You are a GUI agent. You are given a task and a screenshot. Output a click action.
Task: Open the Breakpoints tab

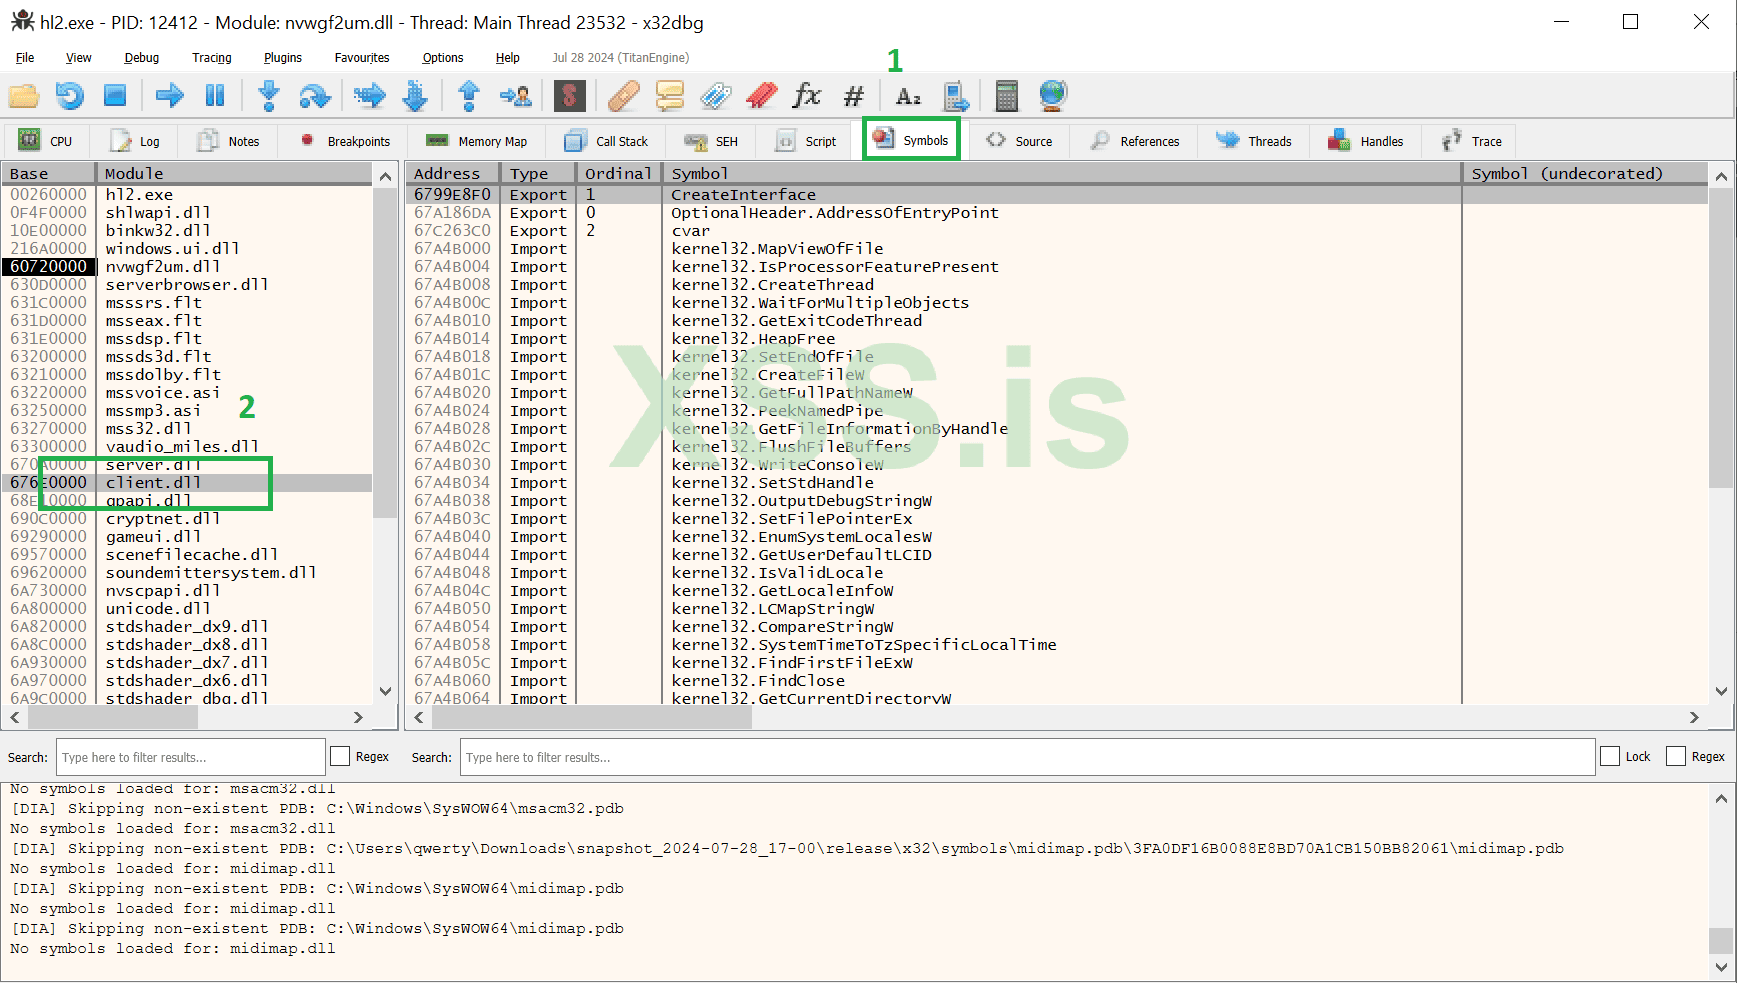346,141
